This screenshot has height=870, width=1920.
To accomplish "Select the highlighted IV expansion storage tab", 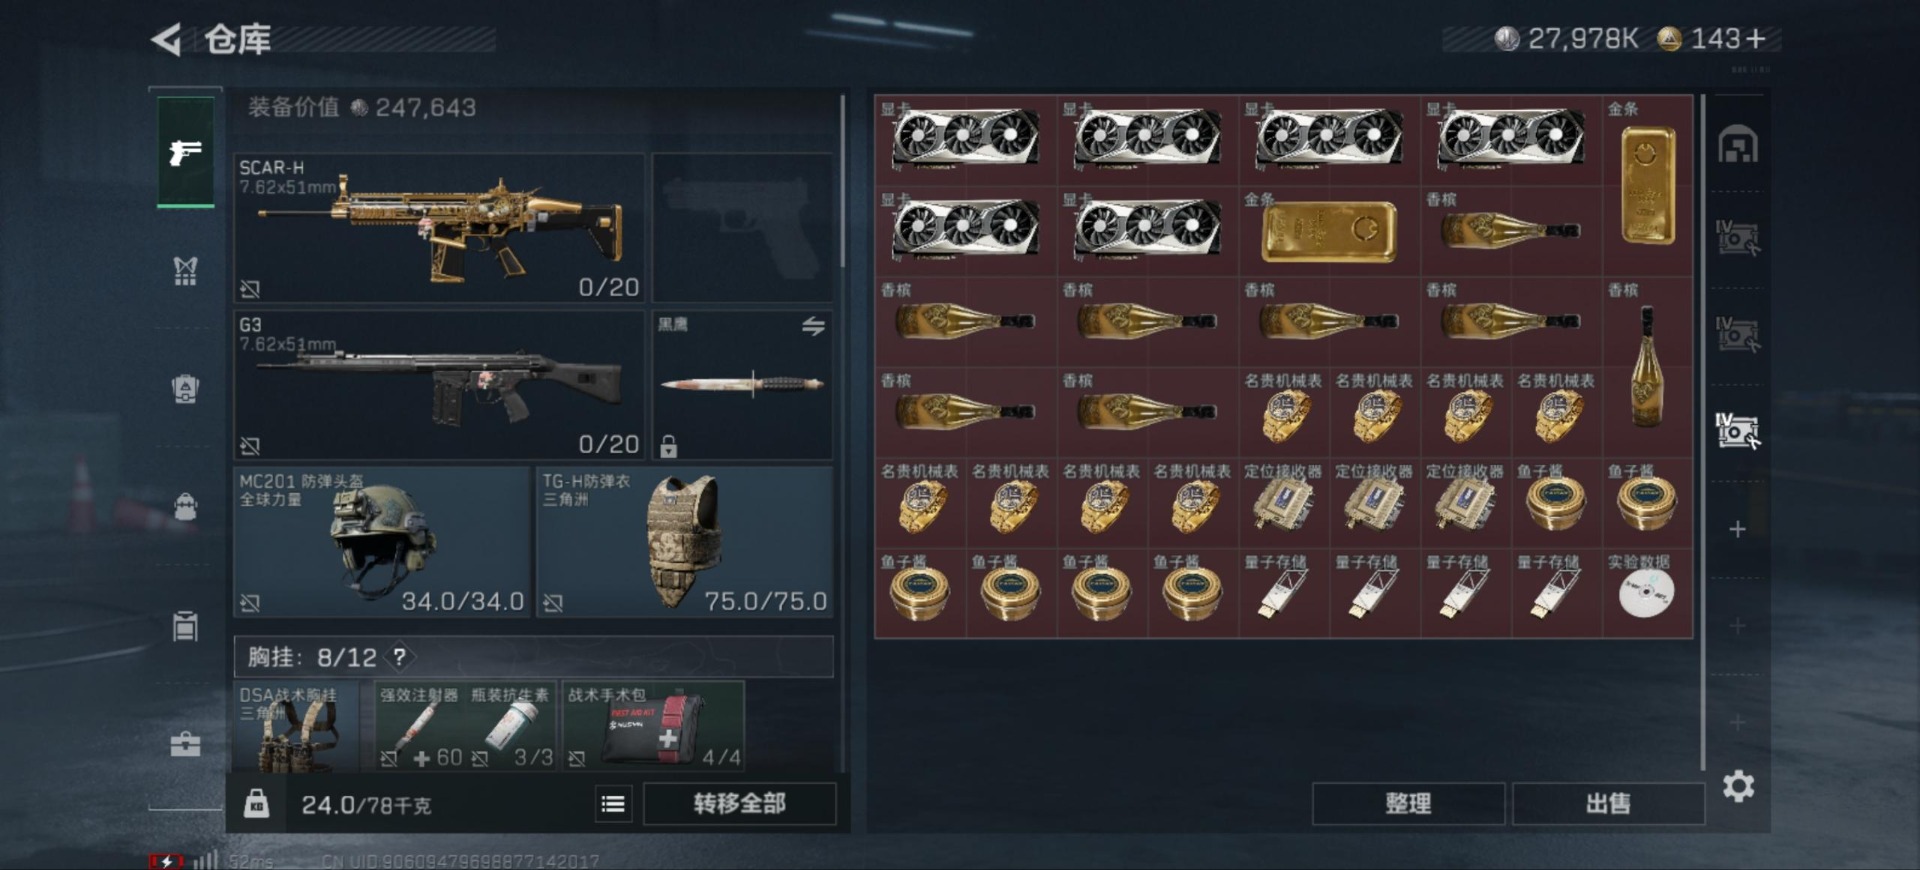I will 1738,431.
